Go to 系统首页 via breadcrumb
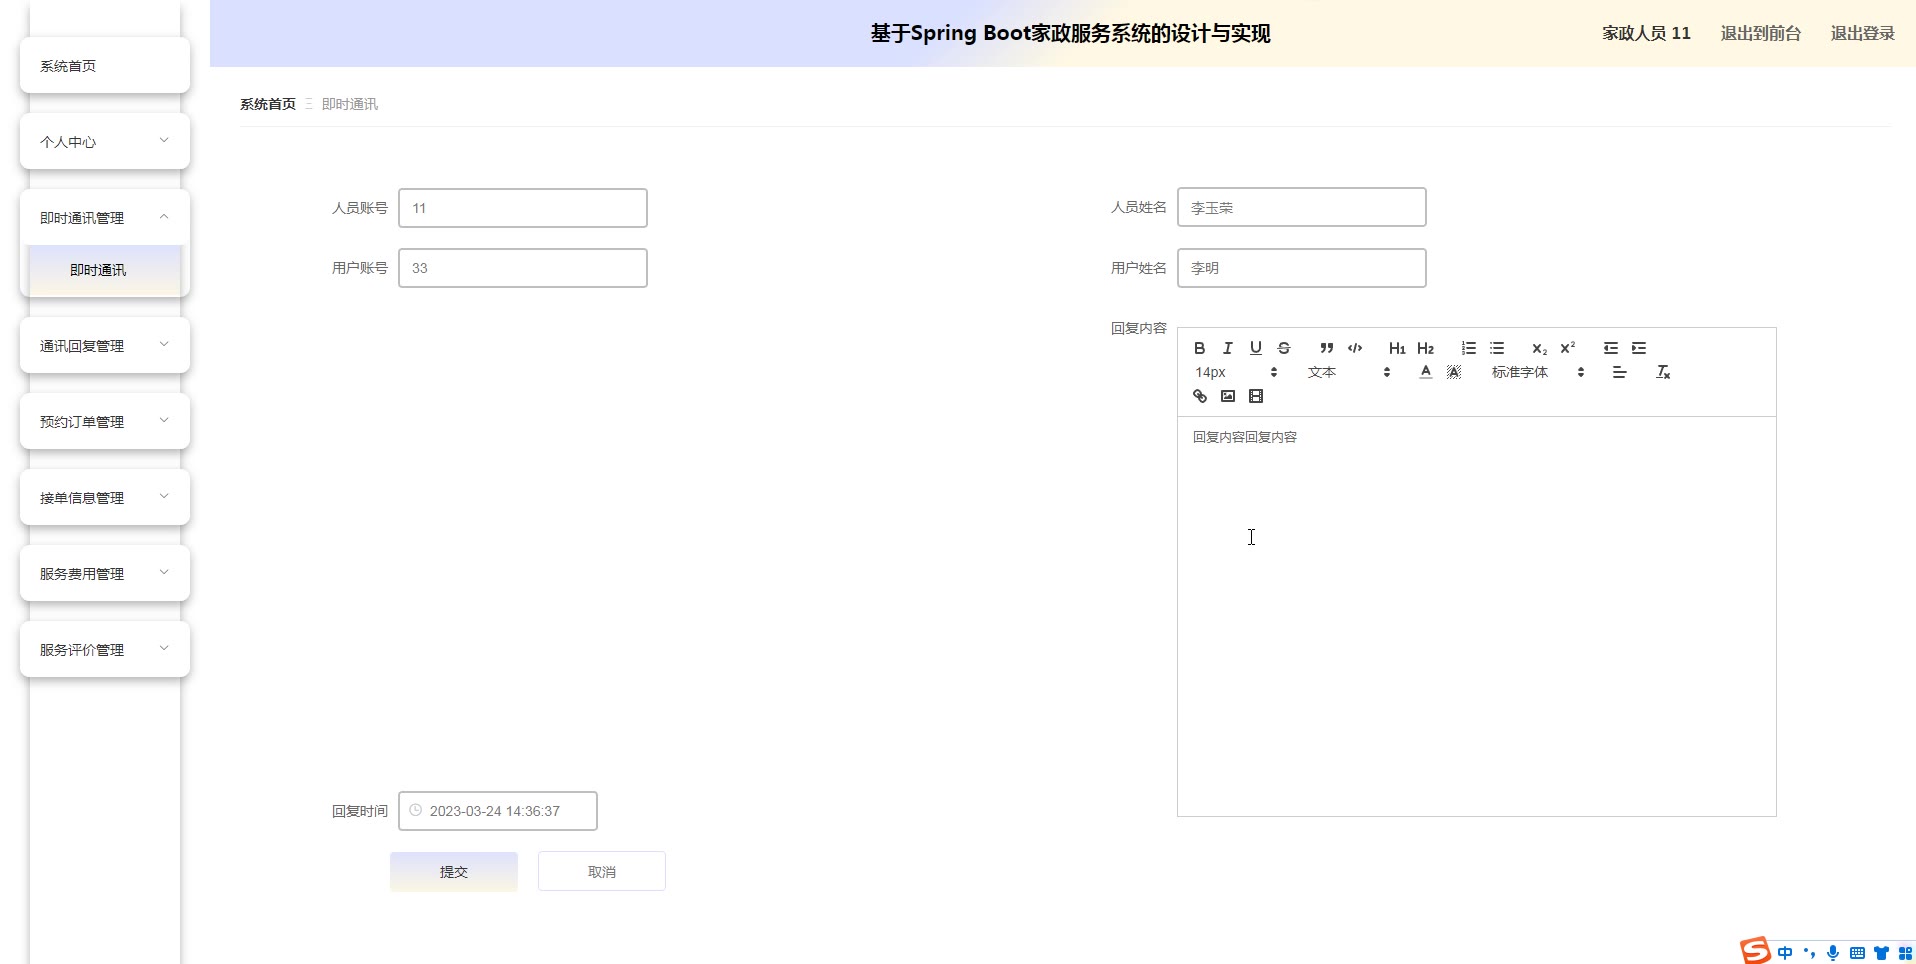Screen dimensions: 1916x964 coord(268,104)
